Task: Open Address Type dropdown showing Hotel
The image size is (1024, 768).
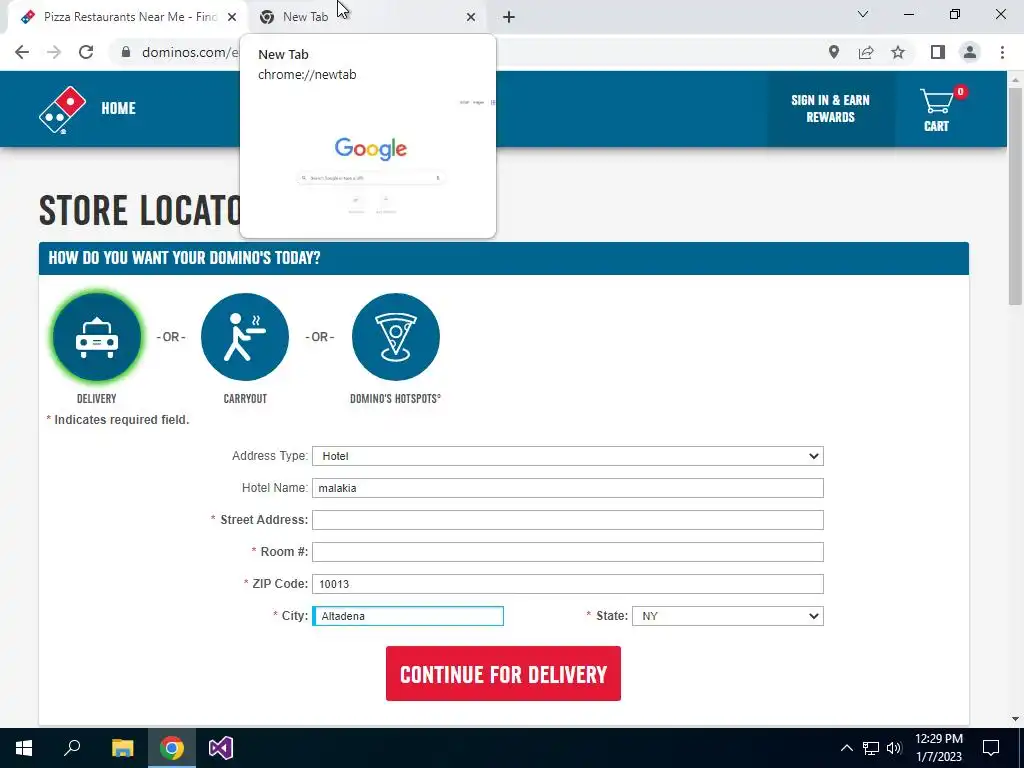Action: (x=568, y=456)
